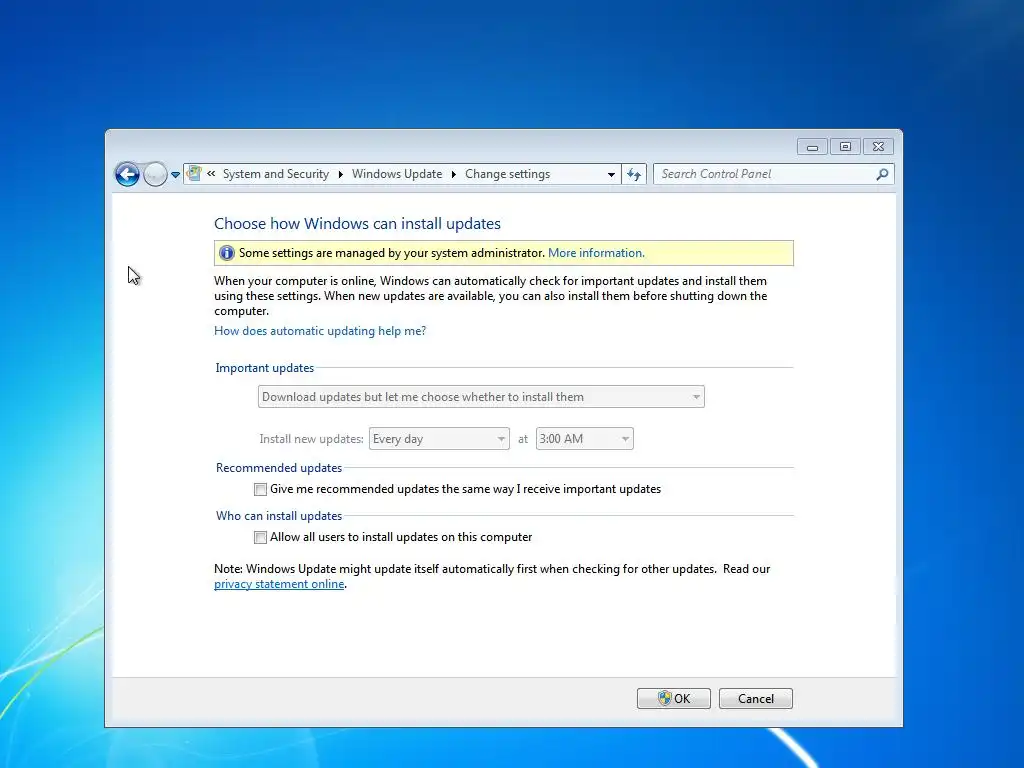This screenshot has height=768, width=1024.
Task: Maximize the Change settings window
Action: click(845, 147)
